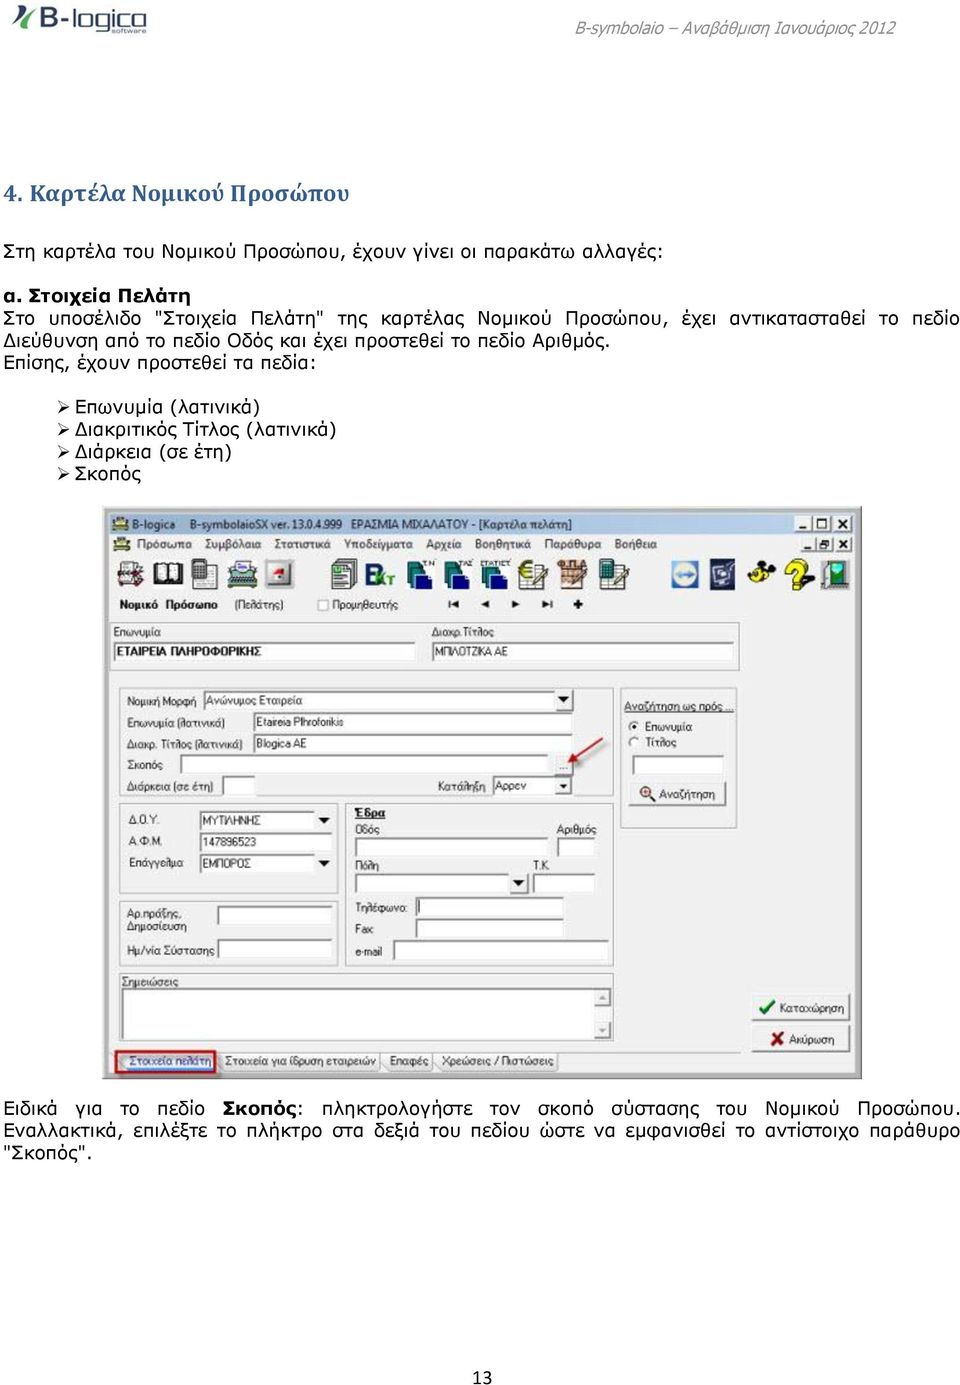Go to the first record arrow
This screenshot has width=960, height=1385.
point(453,605)
